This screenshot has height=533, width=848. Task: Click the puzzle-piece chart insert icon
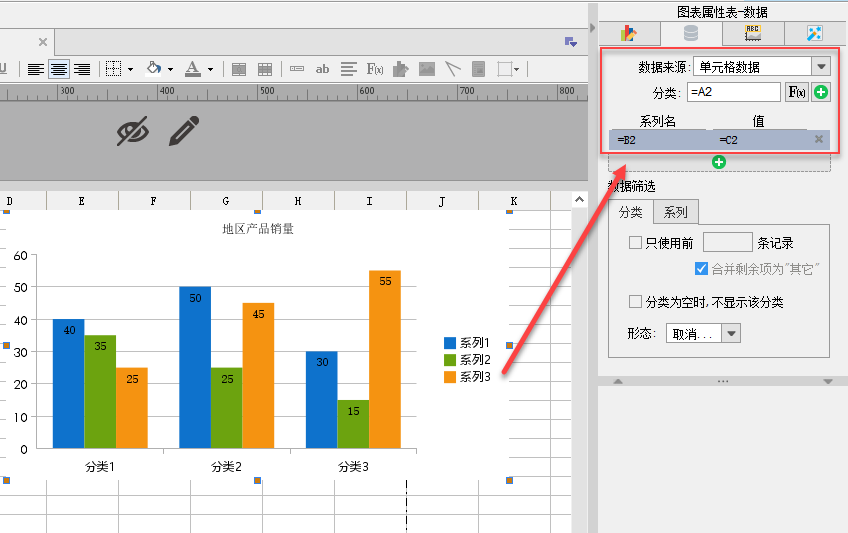point(400,69)
